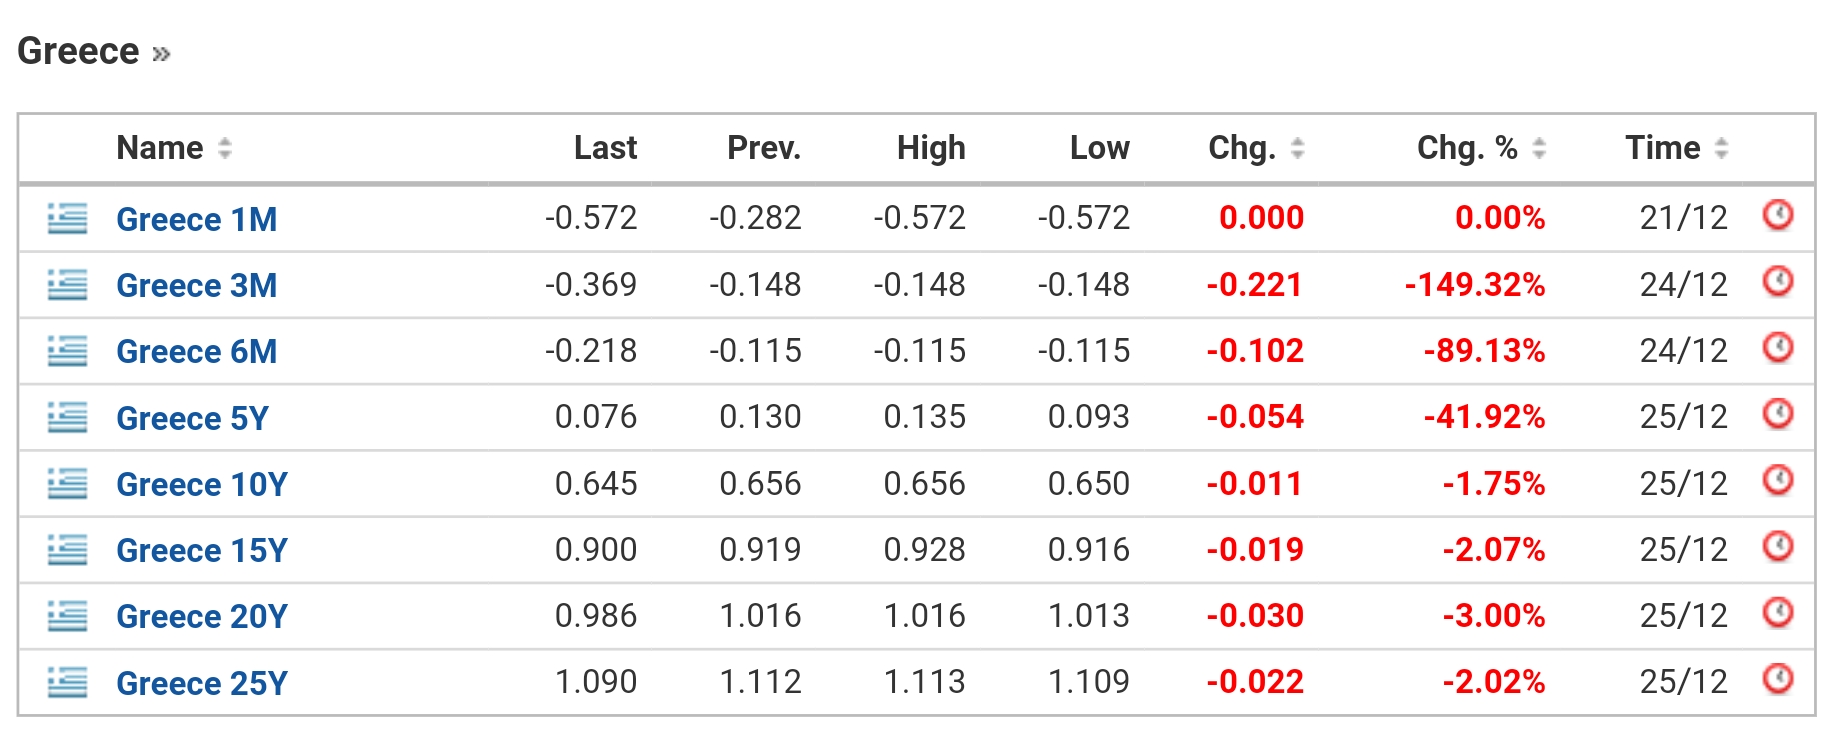Sort table by Name column arrows
Image resolution: width=1839 pixels, height=729 pixels.
click(225, 148)
